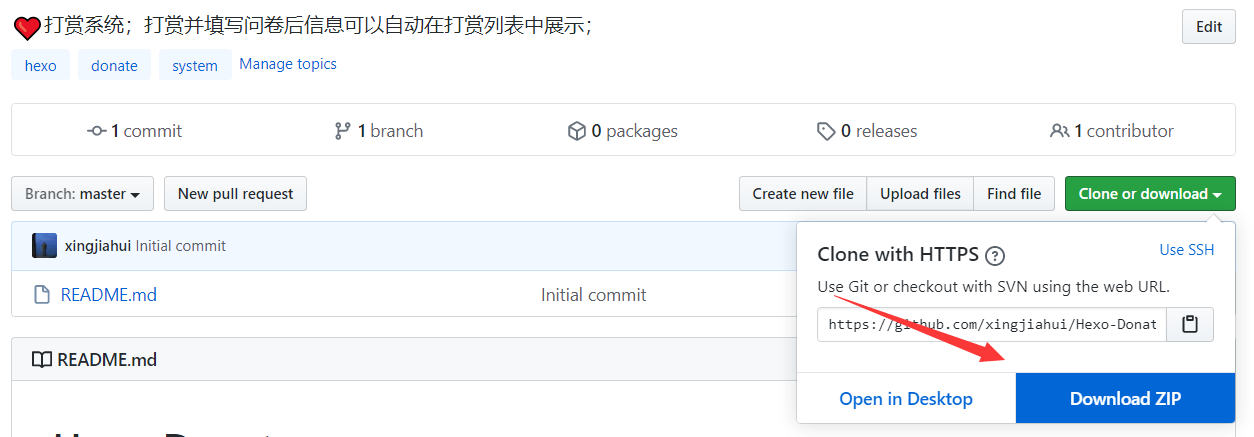Expand the Branch: master dropdown
Screen dimensions: 1254x437
click(x=82, y=194)
